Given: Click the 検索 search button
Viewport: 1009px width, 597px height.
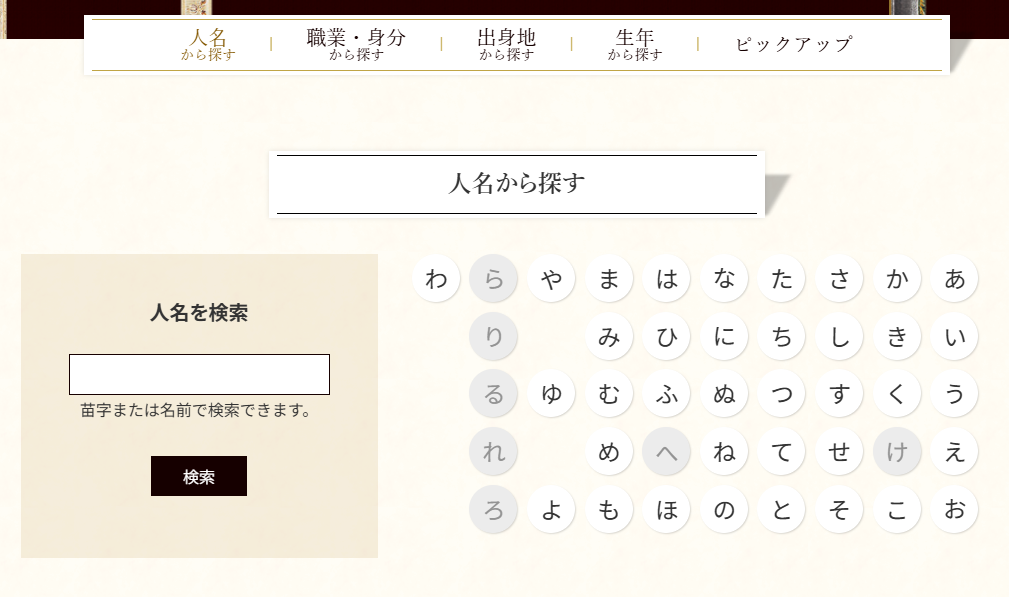Looking at the screenshot, I should [x=199, y=476].
